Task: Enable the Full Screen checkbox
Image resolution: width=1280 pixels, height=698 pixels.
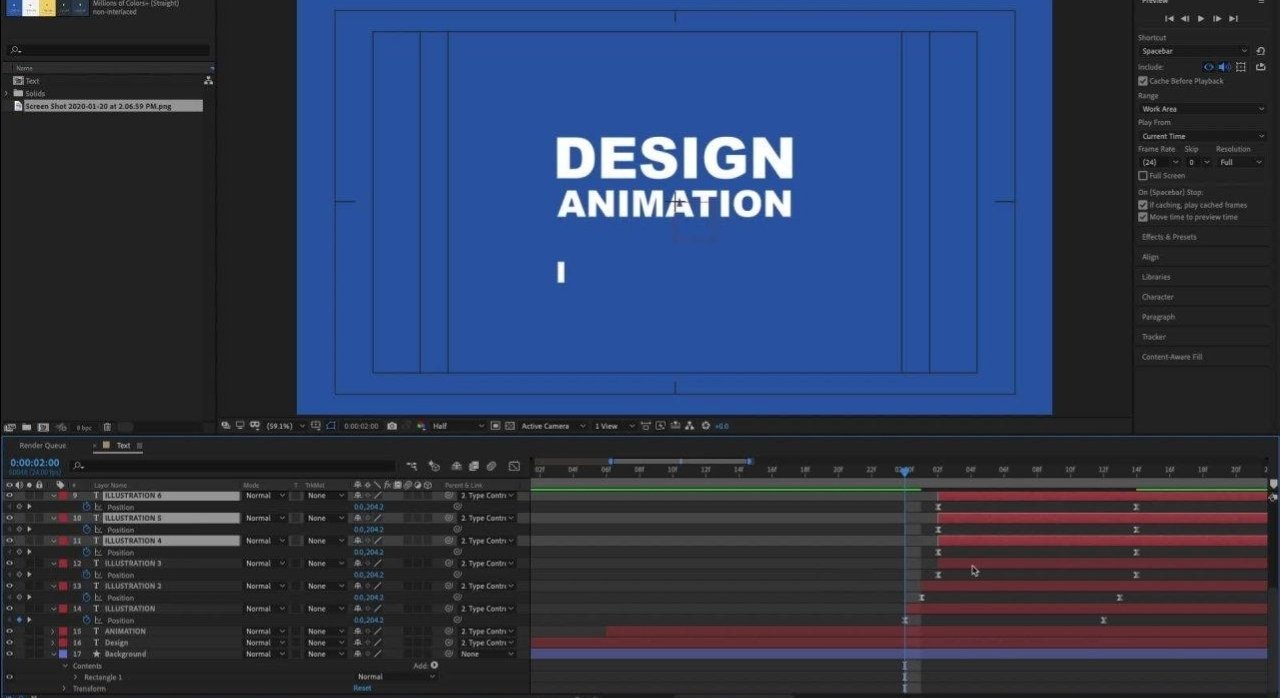Action: [1143, 176]
